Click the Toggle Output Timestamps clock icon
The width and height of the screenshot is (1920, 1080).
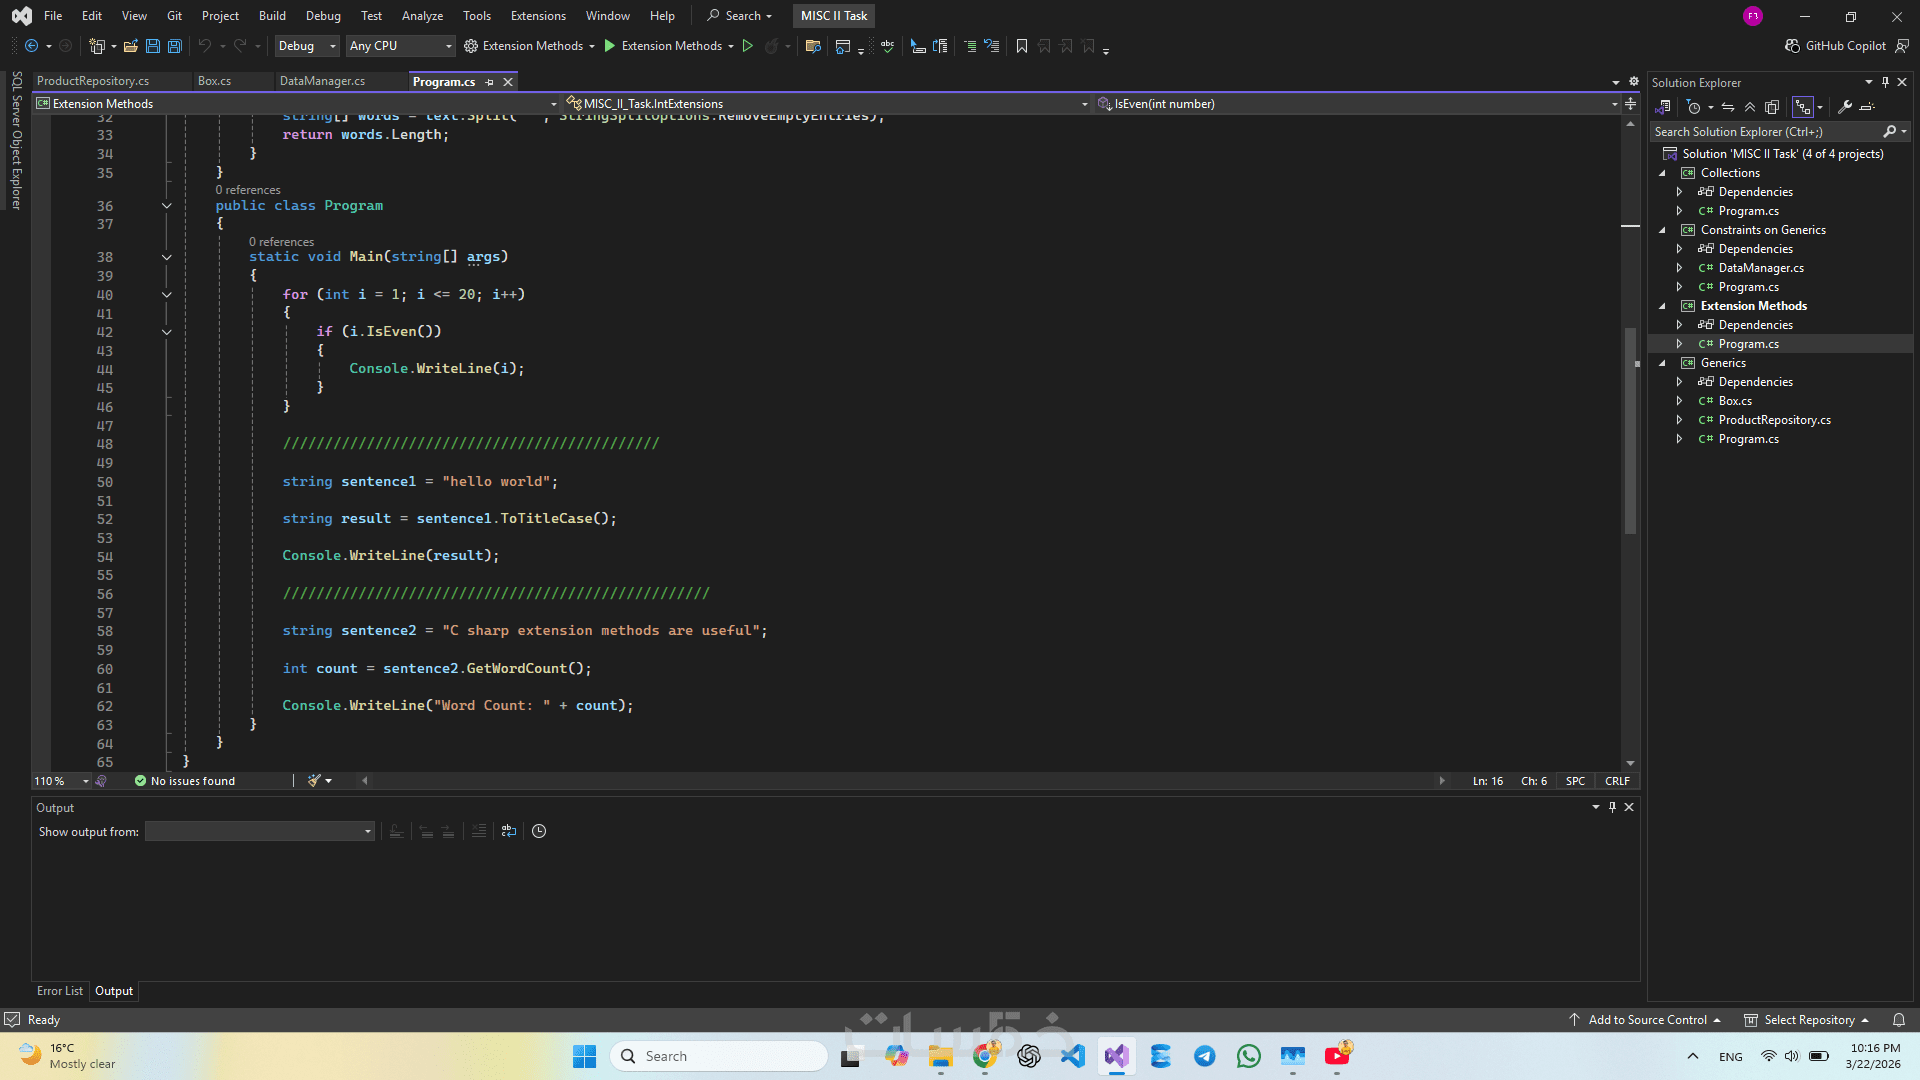(539, 831)
